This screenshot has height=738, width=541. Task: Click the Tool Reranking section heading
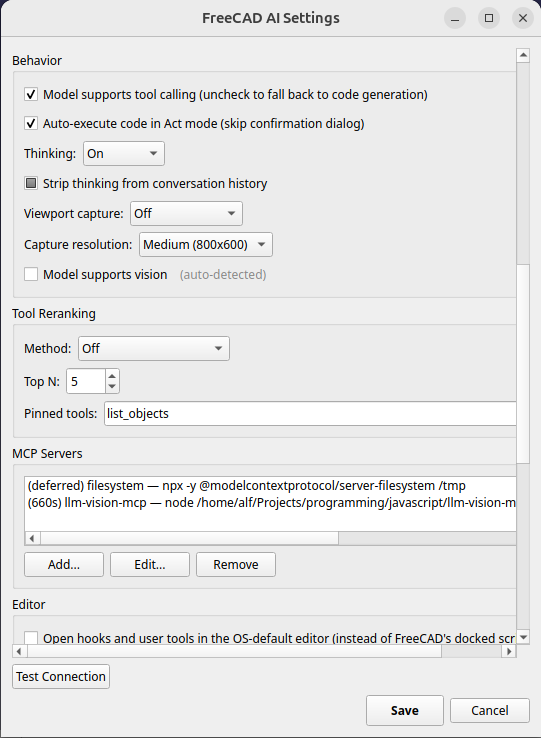click(54, 313)
